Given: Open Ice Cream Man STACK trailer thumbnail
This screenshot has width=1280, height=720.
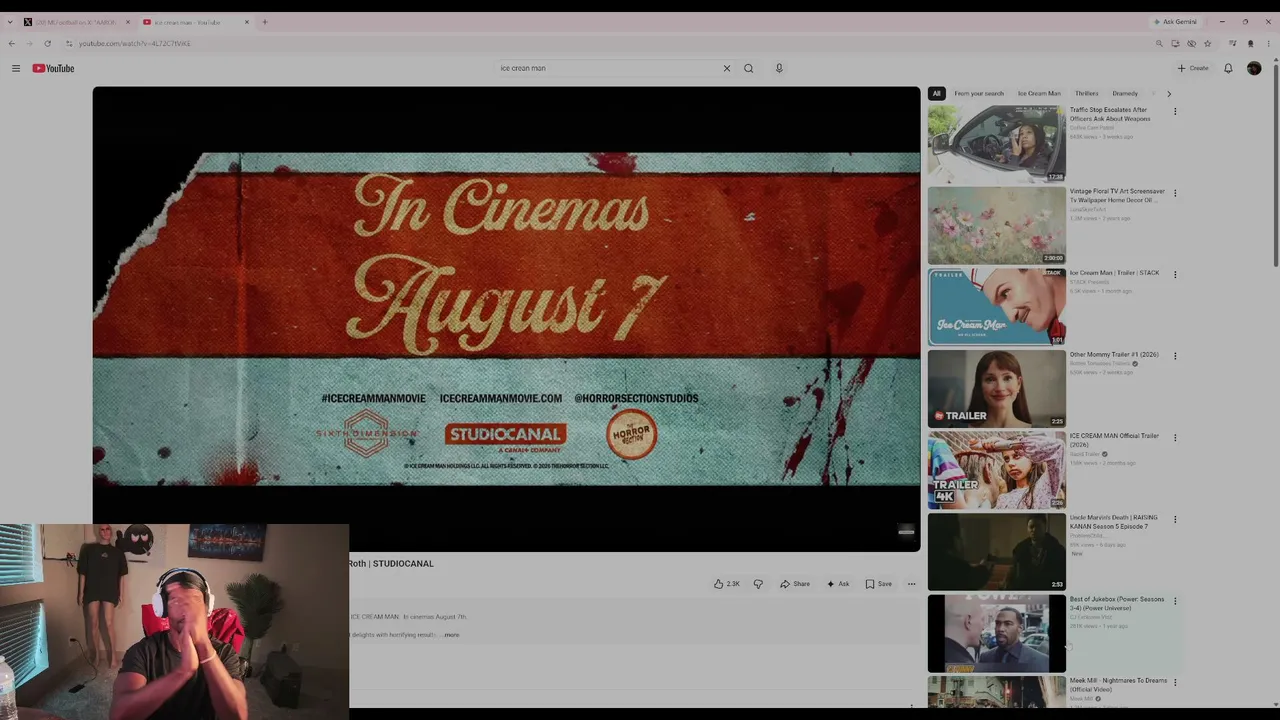Looking at the screenshot, I should click(996, 307).
